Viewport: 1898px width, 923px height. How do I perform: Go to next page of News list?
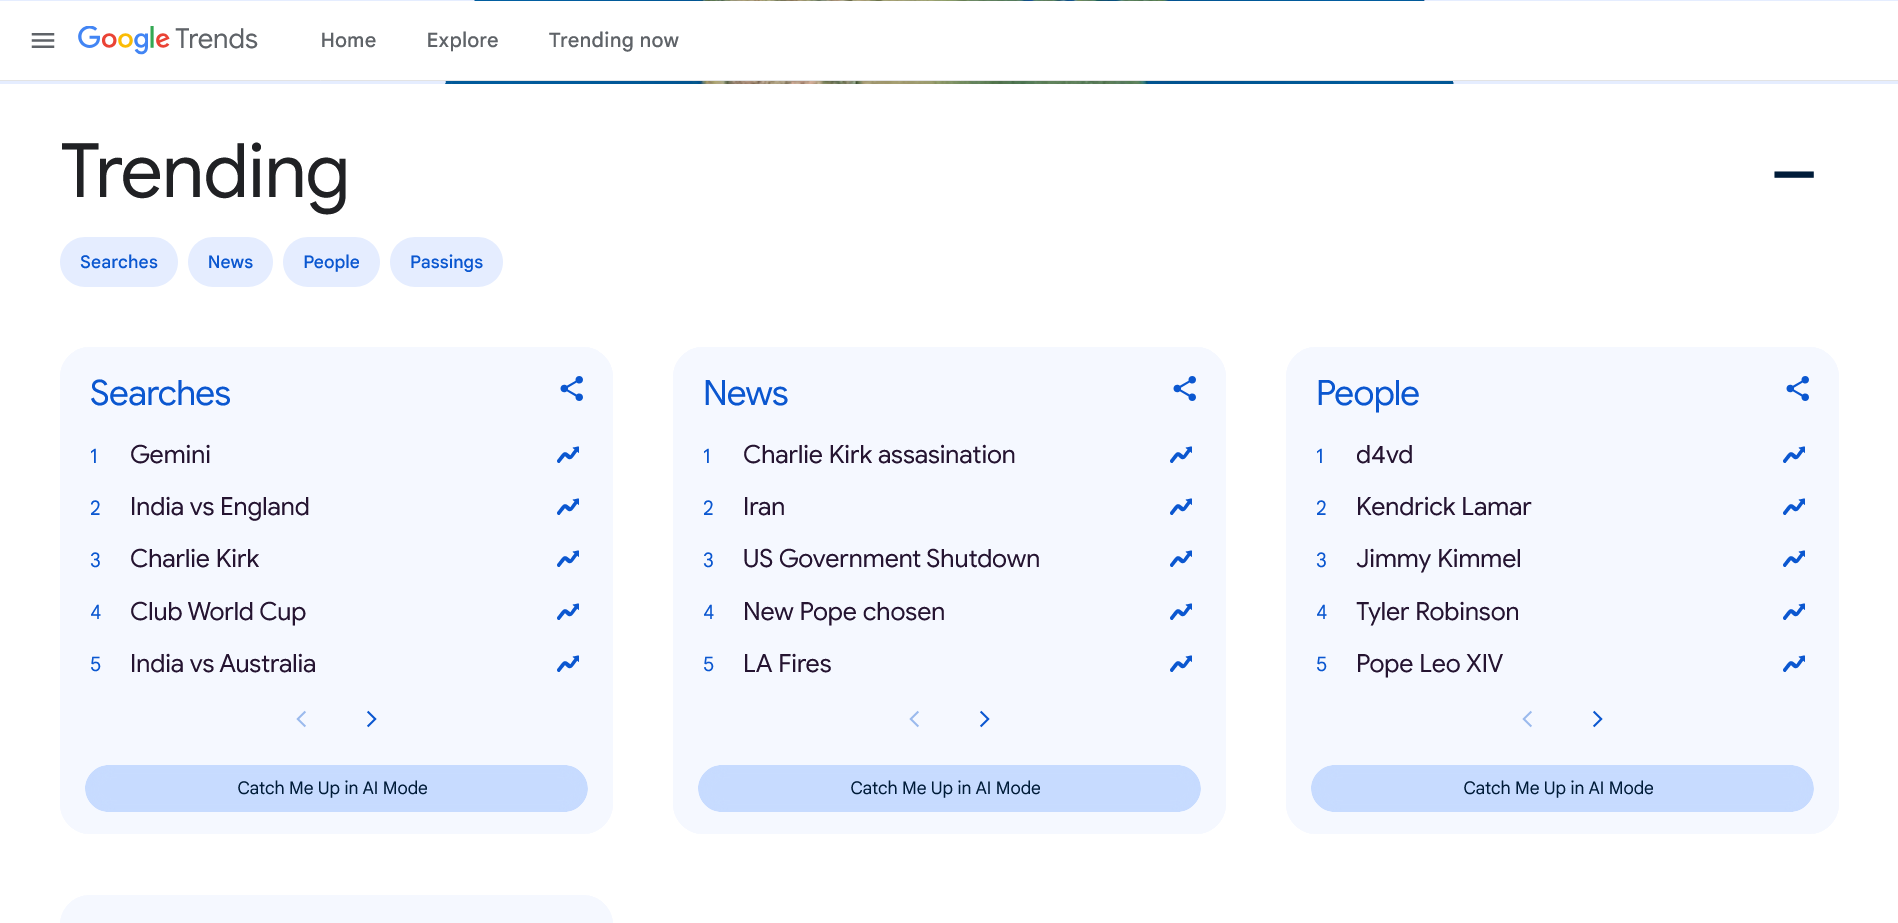click(x=984, y=719)
